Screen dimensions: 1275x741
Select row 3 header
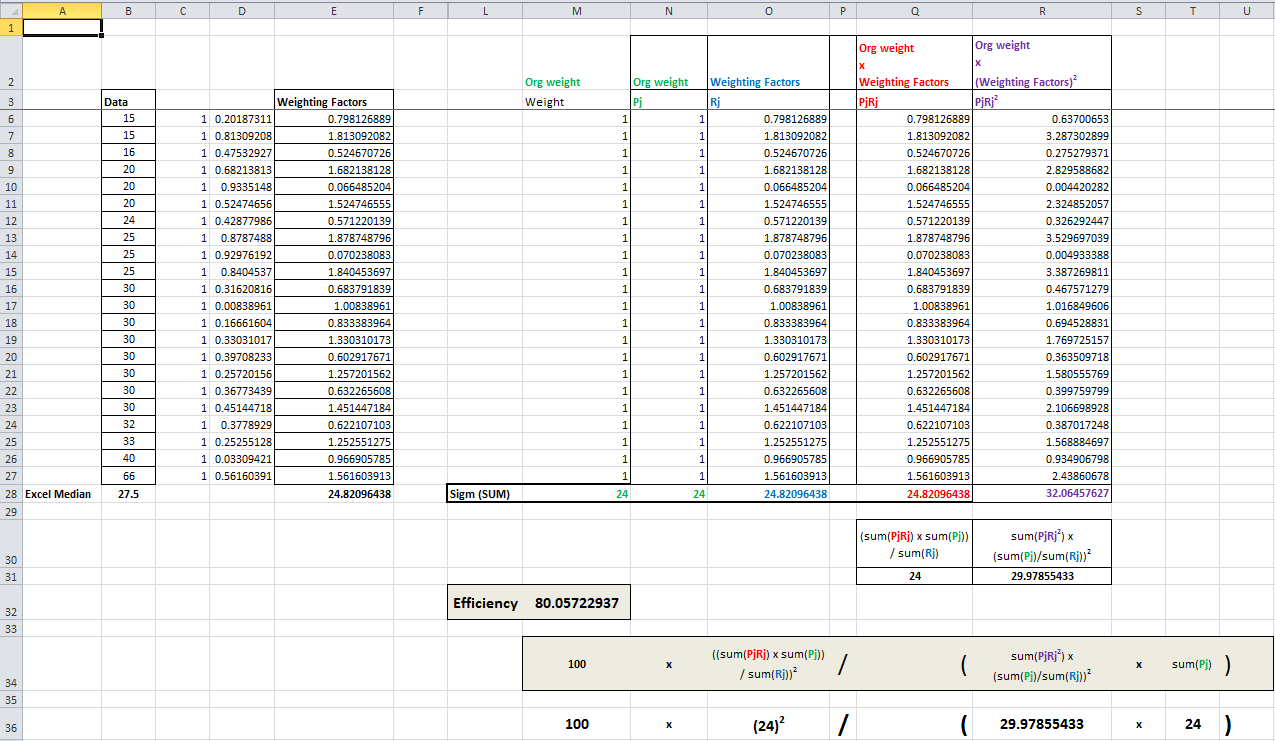tap(11, 101)
